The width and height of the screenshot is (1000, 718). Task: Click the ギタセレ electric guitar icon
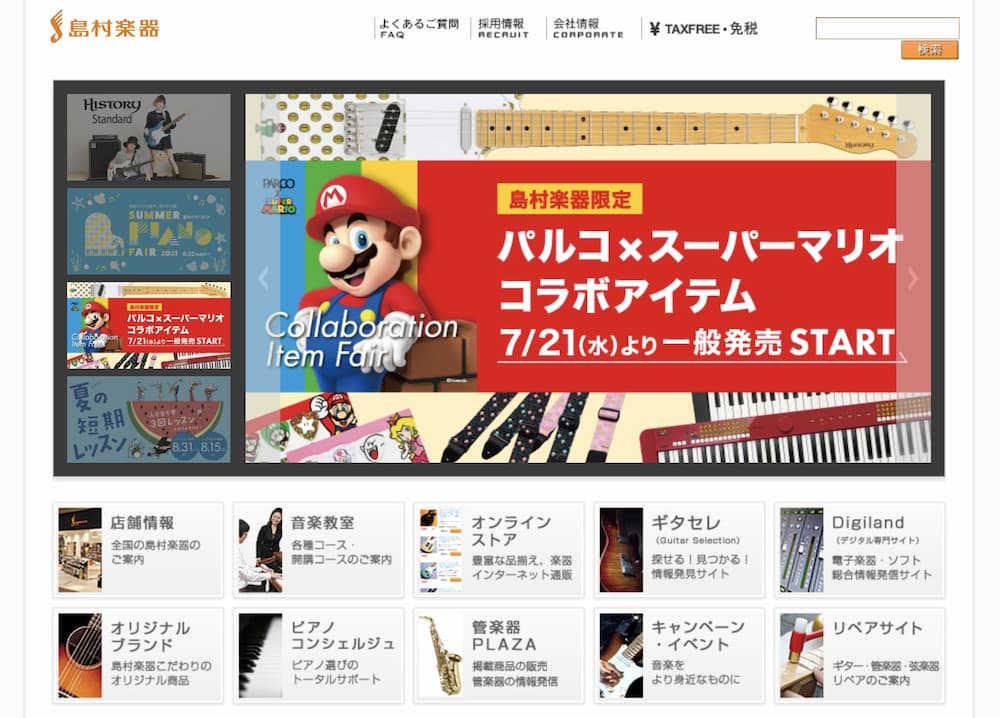click(621, 550)
